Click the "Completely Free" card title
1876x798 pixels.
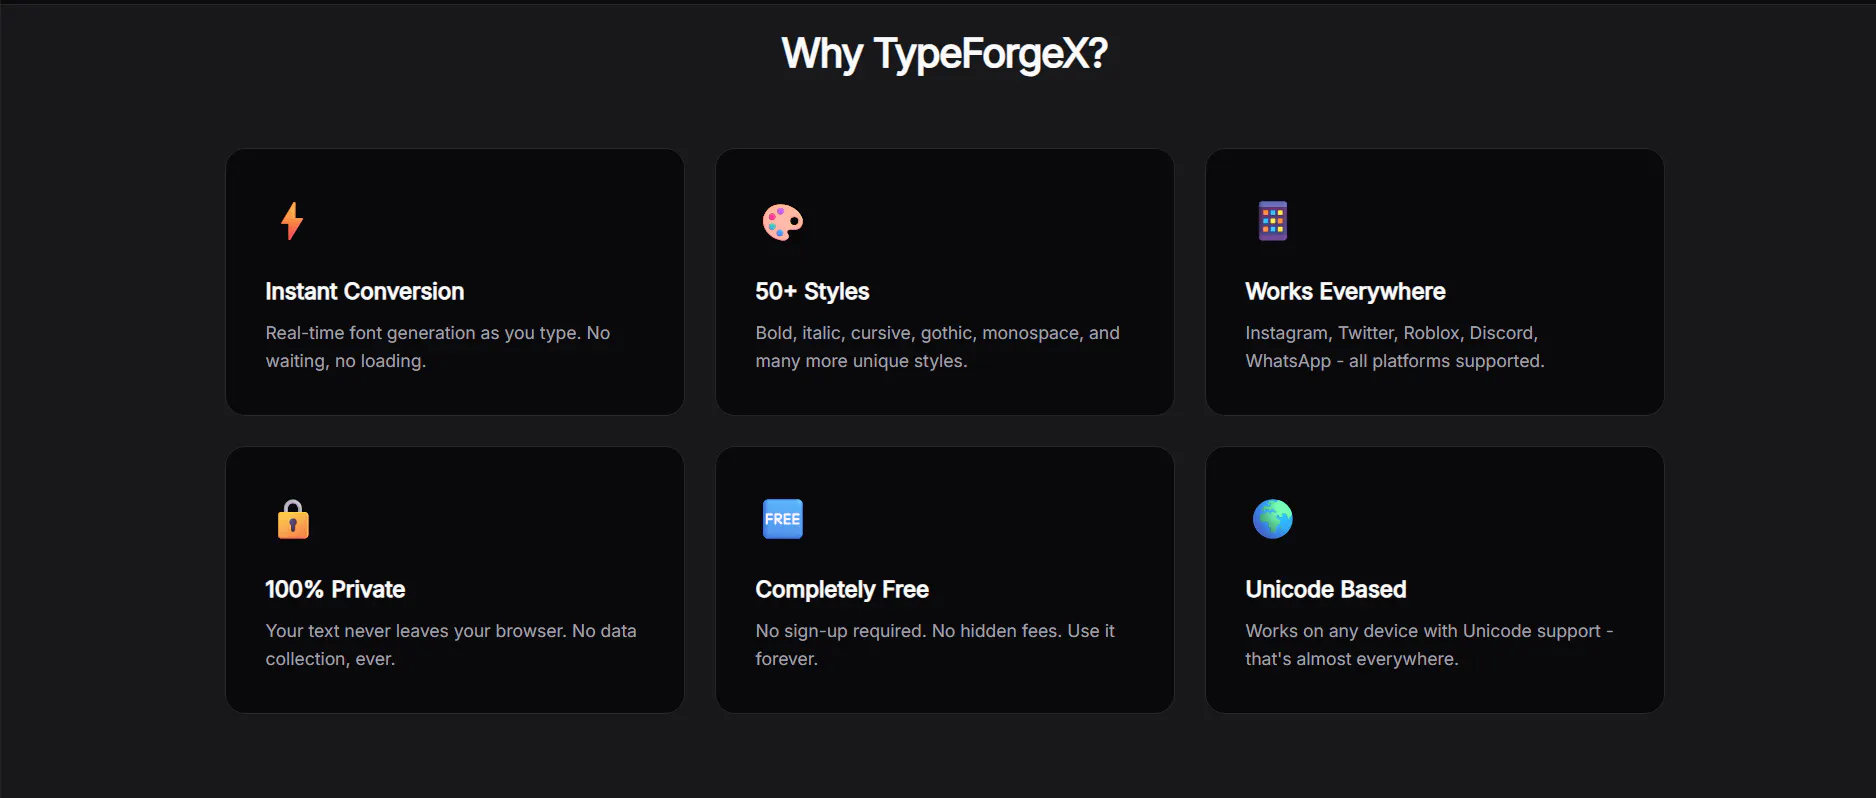coord(842,589)
